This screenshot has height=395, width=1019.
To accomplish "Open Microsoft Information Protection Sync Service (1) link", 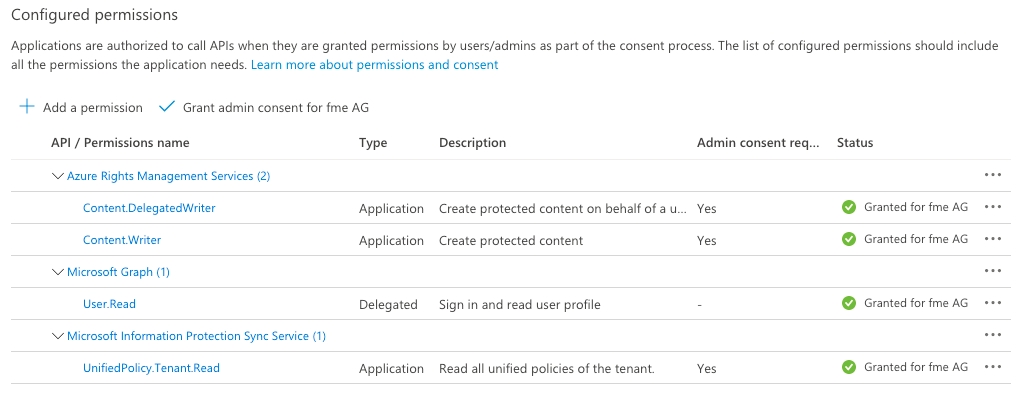I will pyautogui.click(x=196, y=336).
